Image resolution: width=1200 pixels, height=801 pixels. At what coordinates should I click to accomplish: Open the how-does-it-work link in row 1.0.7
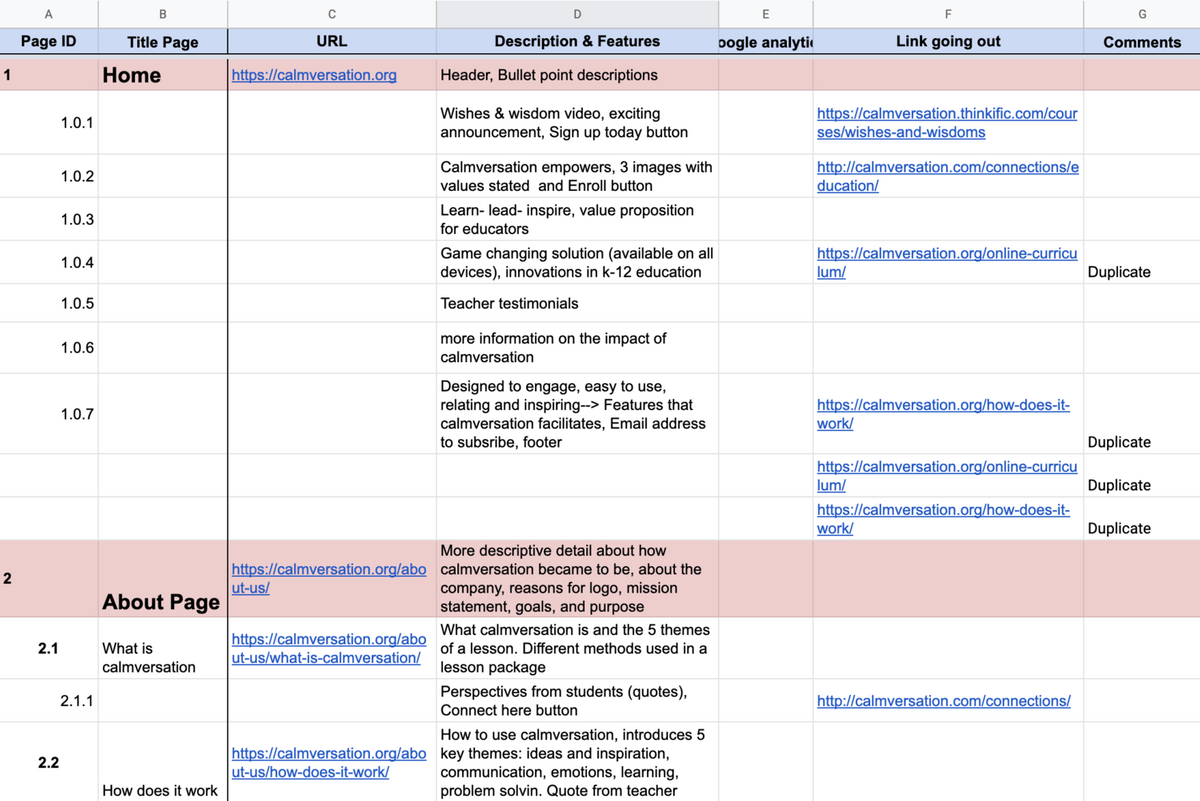943,414
